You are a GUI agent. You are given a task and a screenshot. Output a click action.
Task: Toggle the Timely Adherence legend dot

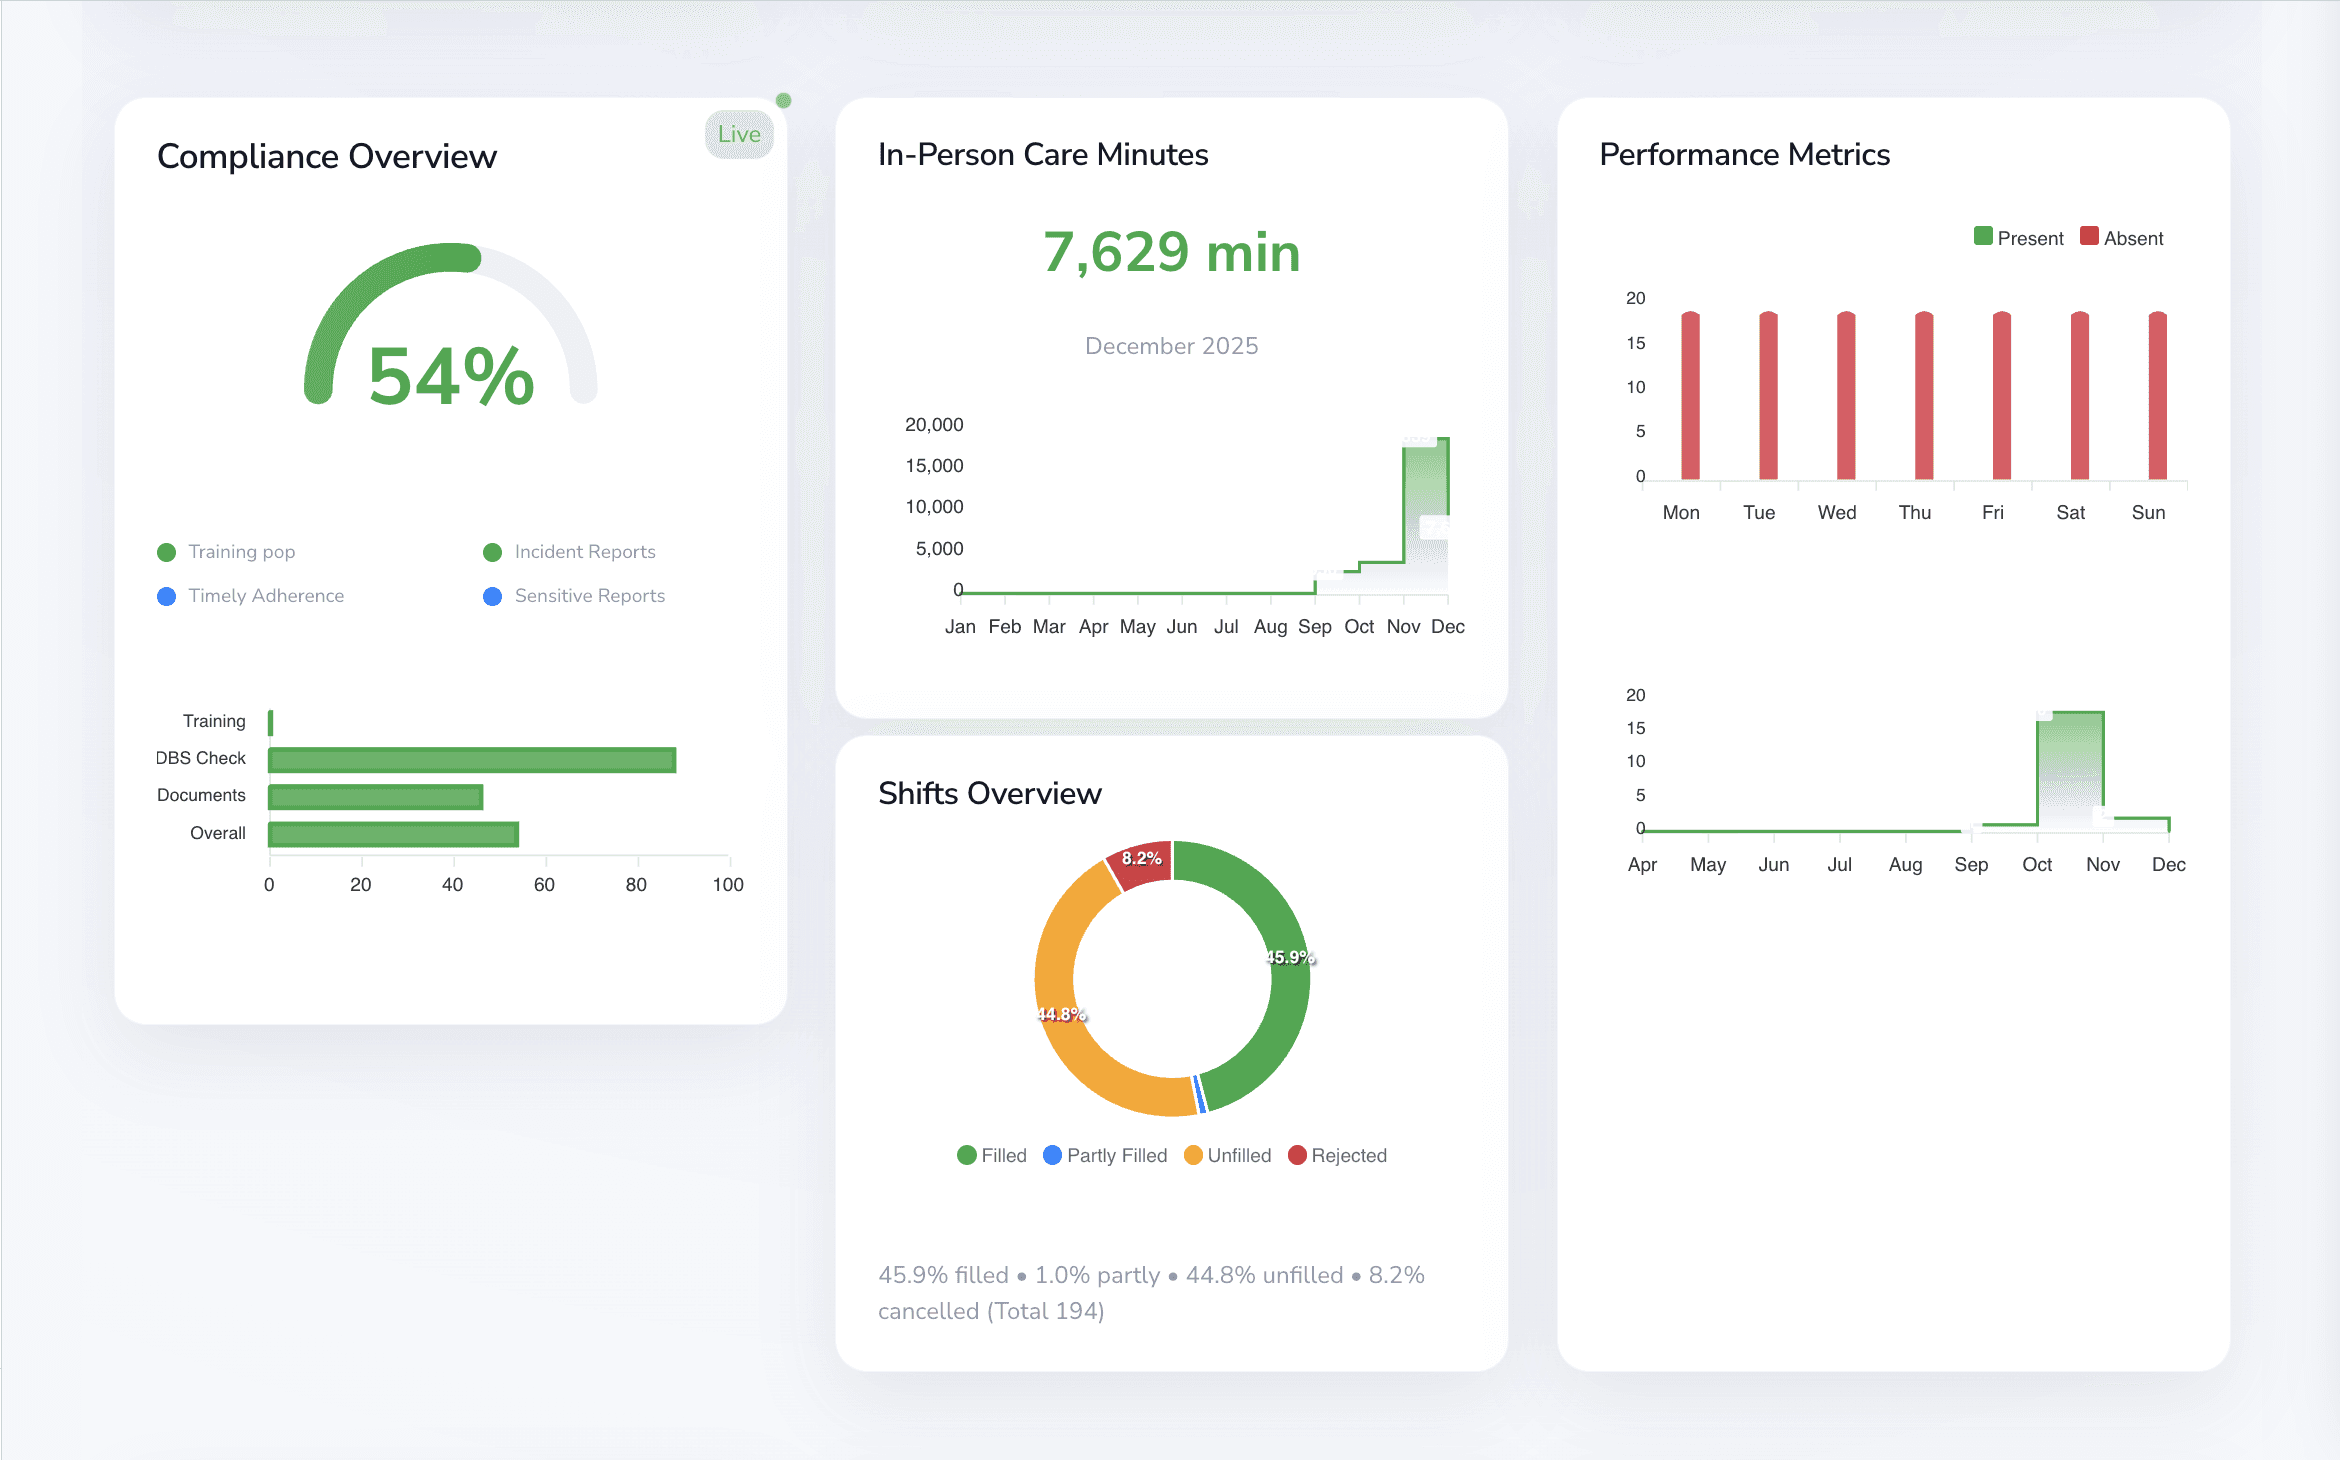[167, 596]
